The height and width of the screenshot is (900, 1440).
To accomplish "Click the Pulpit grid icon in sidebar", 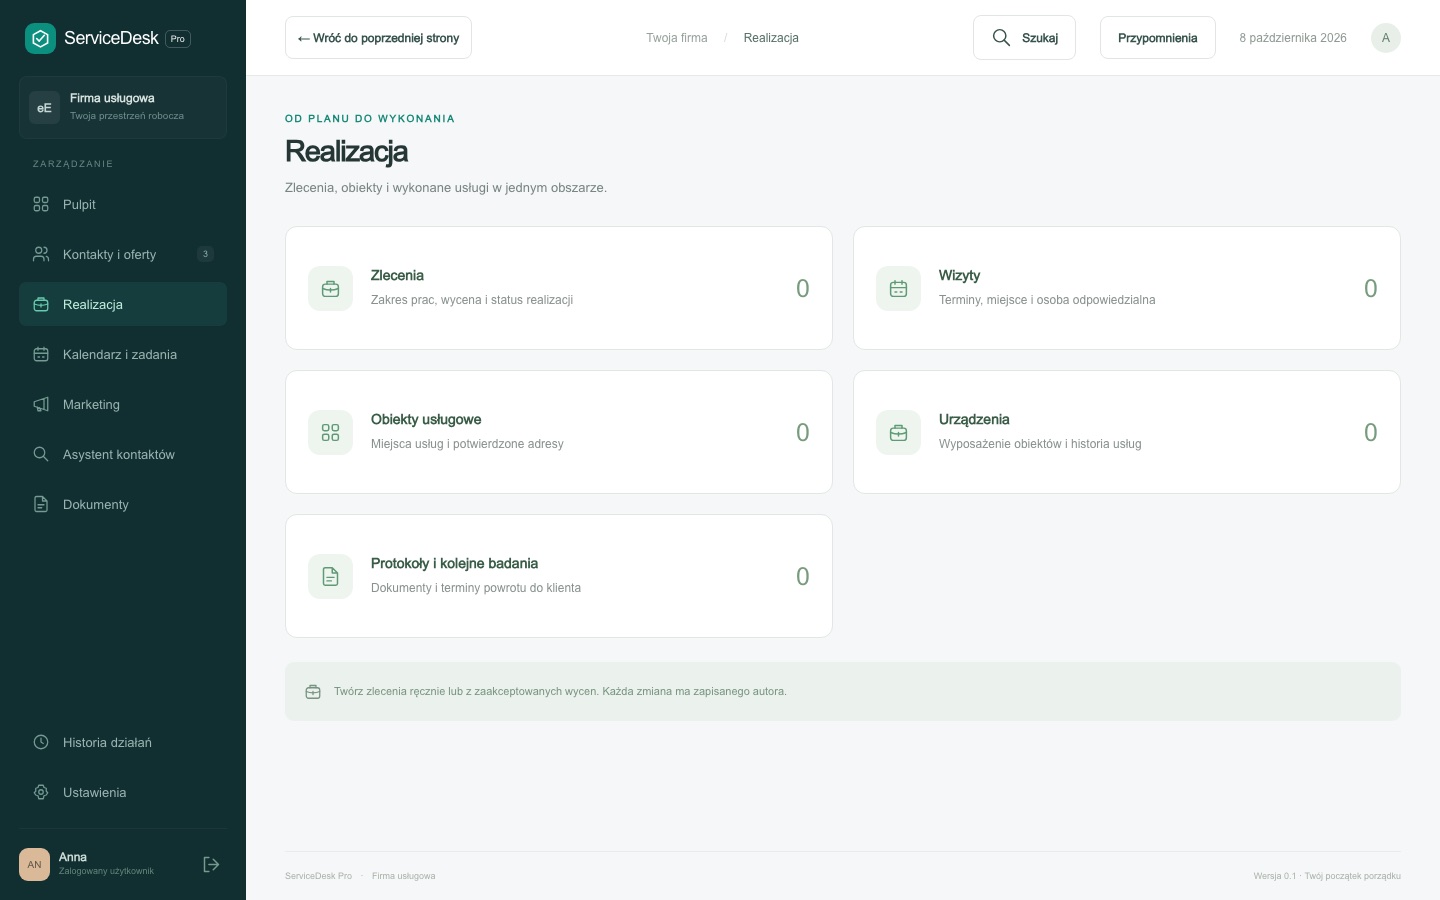I will [41, 204].
